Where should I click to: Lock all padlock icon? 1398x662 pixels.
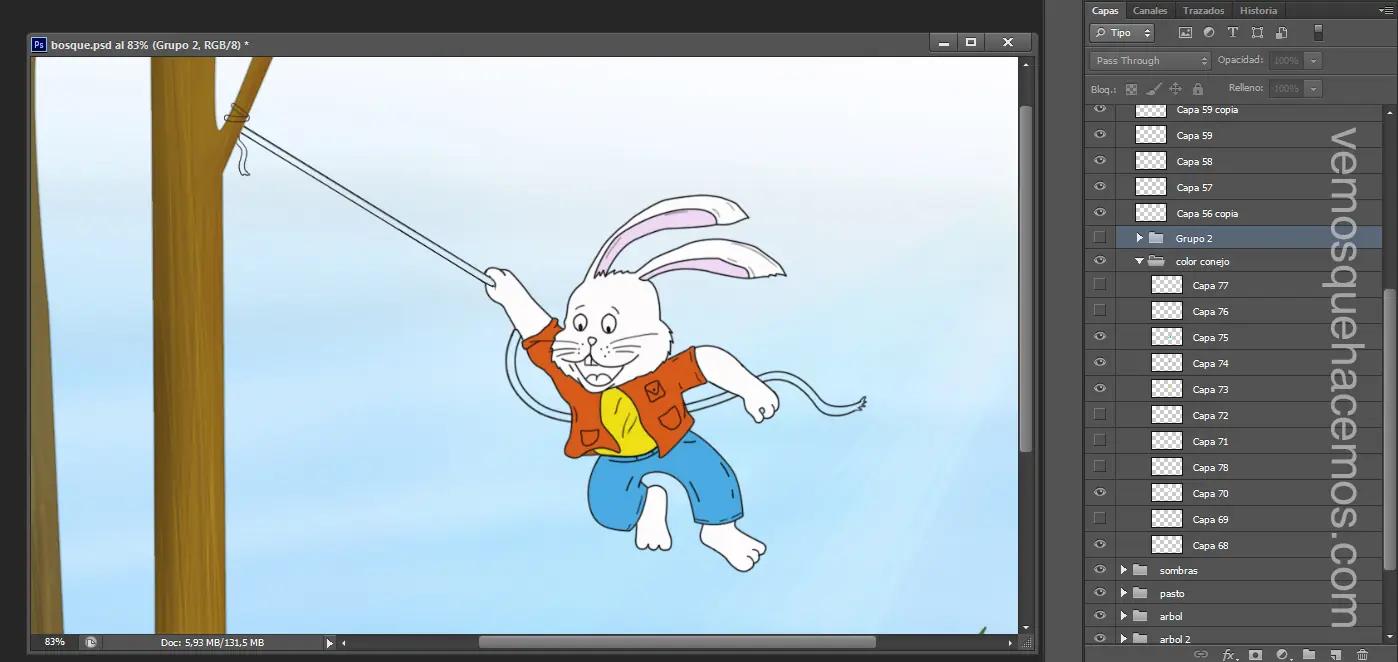[1197, 89]
